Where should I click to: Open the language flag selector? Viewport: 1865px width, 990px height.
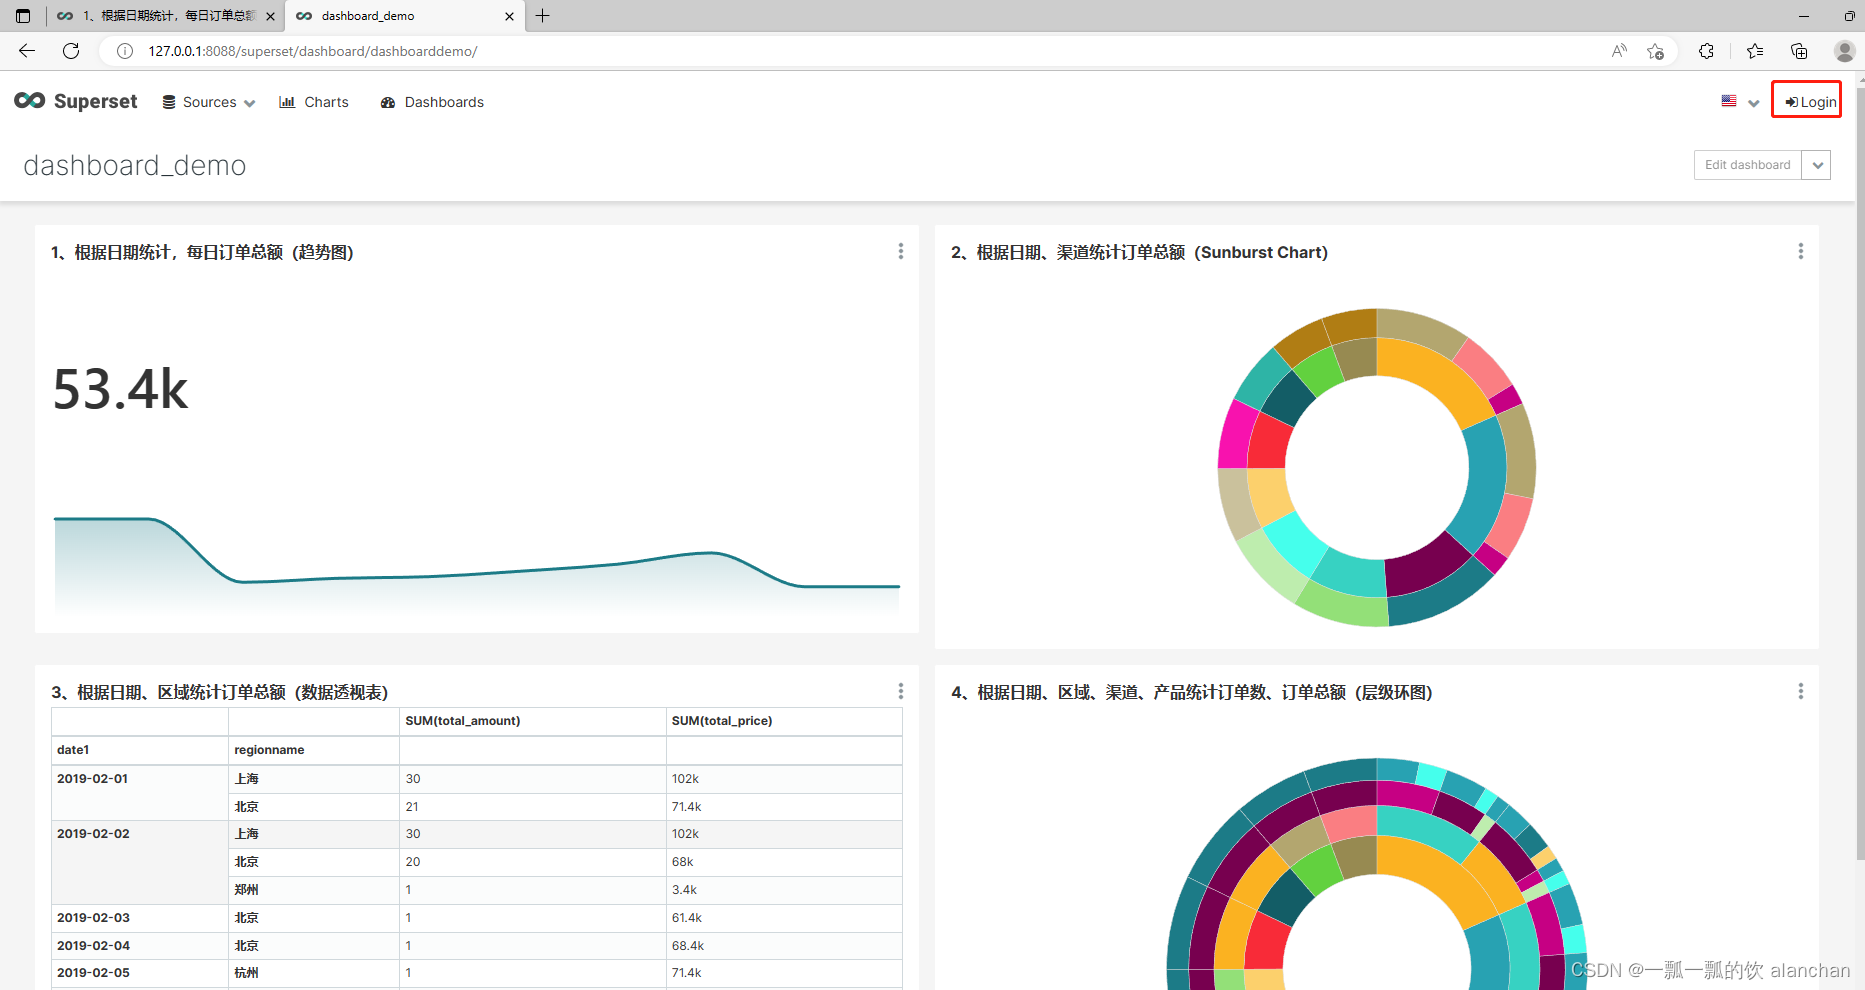point(1740,102)
